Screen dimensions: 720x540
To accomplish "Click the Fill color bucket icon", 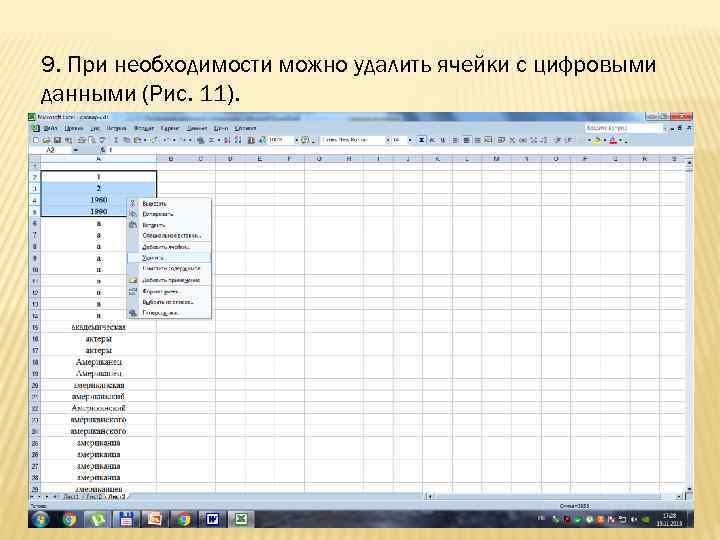I will tap(596, 140).
